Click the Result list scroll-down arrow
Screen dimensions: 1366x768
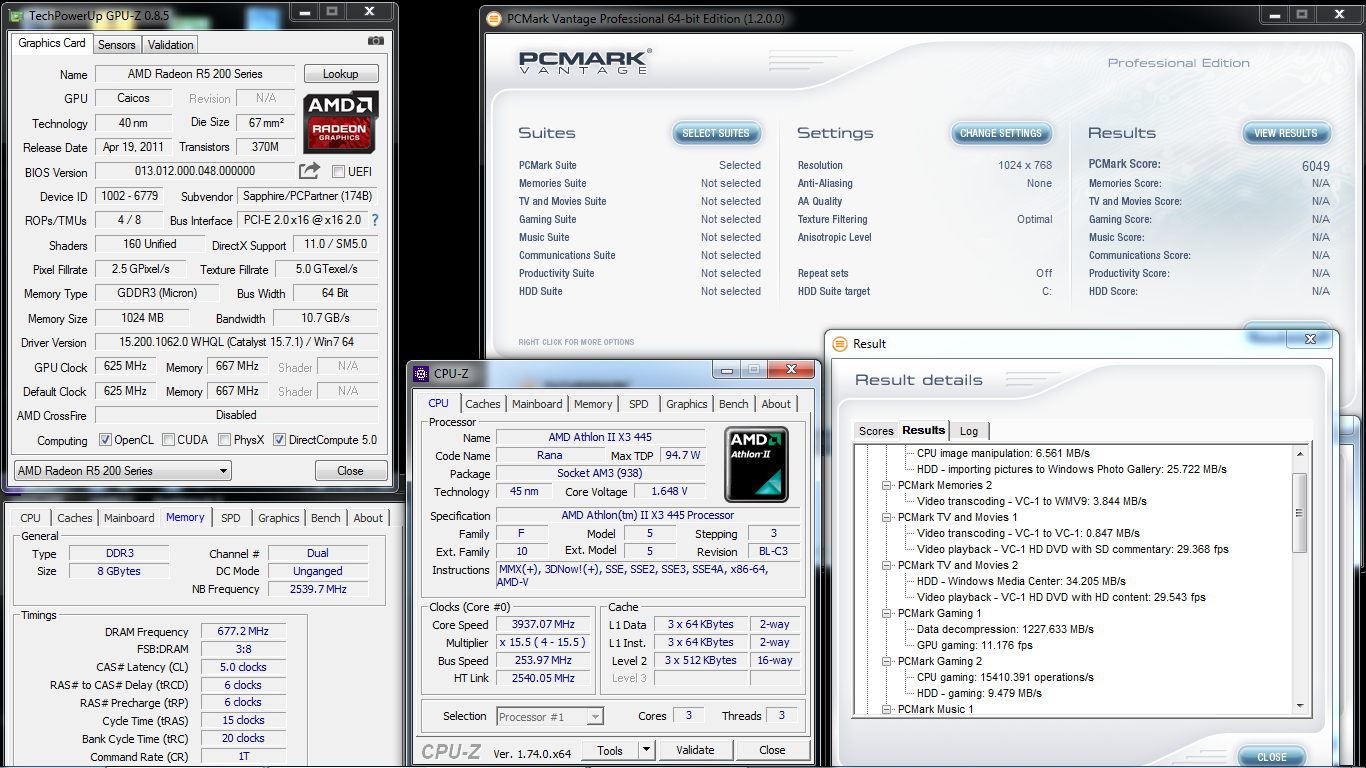coord(1299,708)
